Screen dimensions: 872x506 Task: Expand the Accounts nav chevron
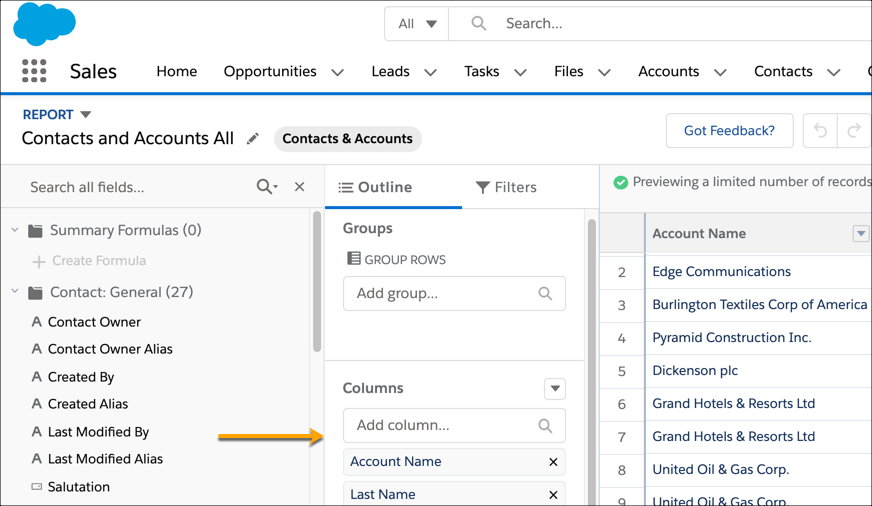click(720, 72)
